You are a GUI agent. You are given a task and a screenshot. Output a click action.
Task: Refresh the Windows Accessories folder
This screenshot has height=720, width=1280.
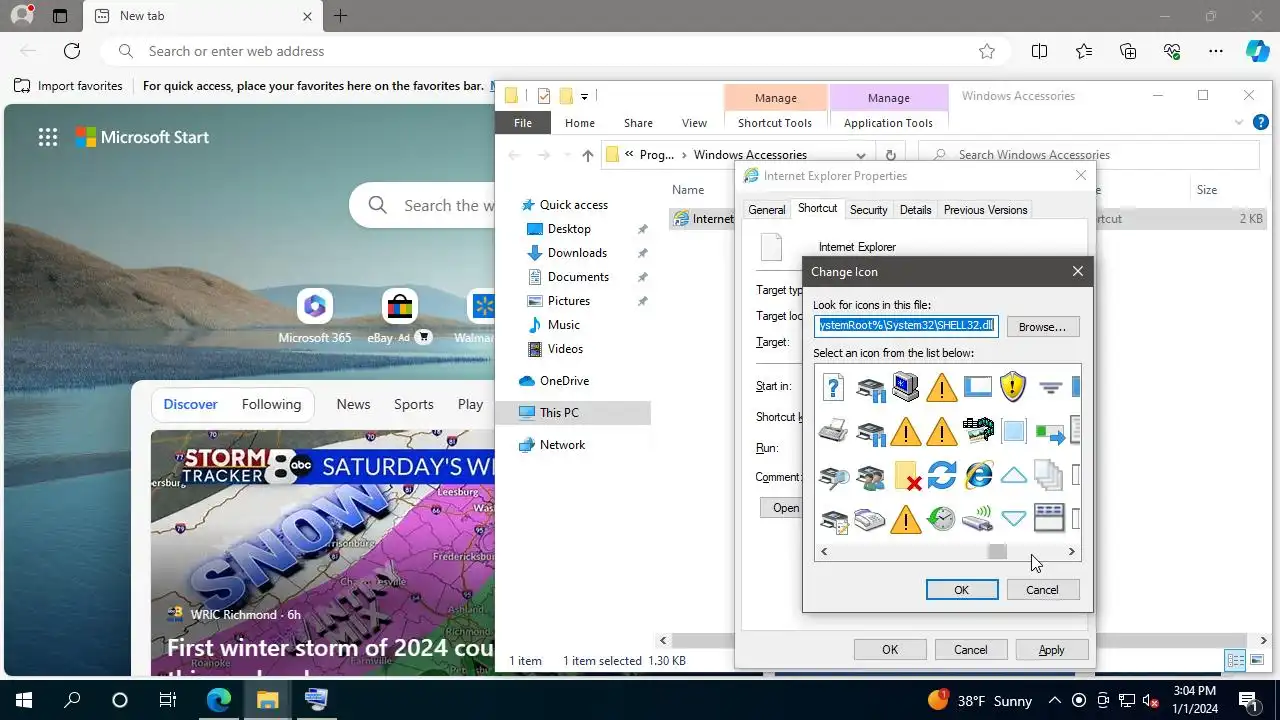[x=890, y=155]
